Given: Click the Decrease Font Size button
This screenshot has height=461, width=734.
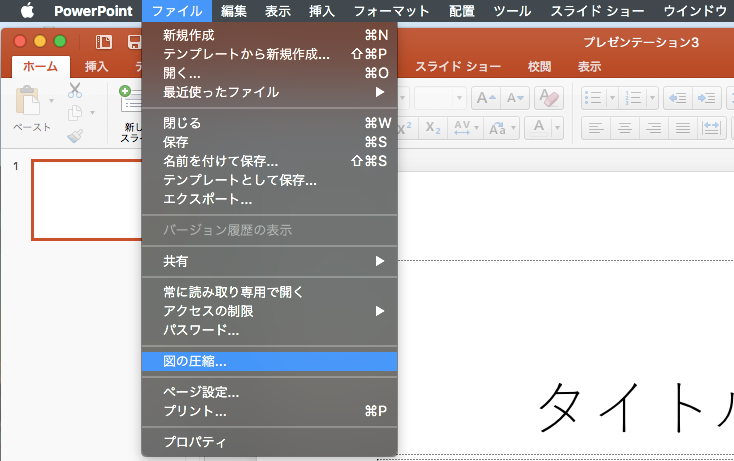Looking at the screenshot, I should point(515,98).
